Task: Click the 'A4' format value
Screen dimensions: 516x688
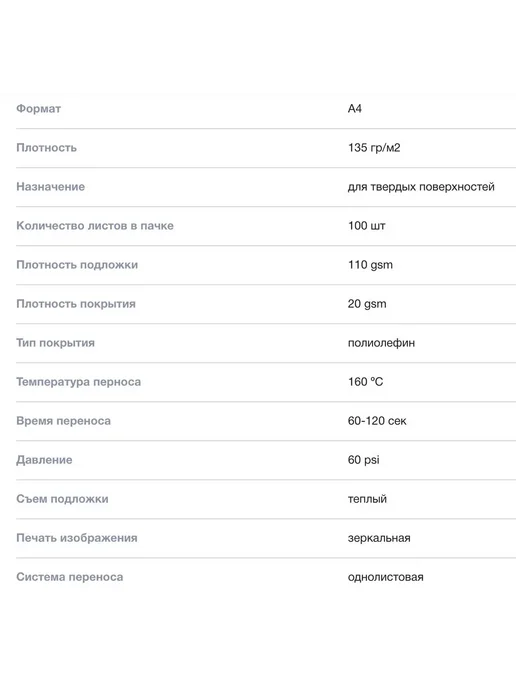Action: [x=355, y=109]
